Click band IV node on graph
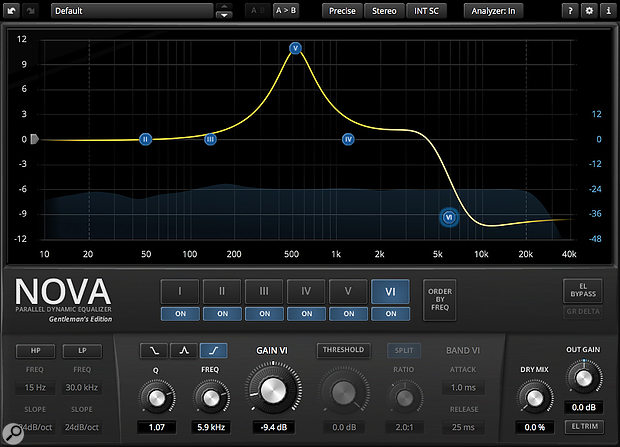The height and width of the screenshot is (447, 620). tap(348, 139)
